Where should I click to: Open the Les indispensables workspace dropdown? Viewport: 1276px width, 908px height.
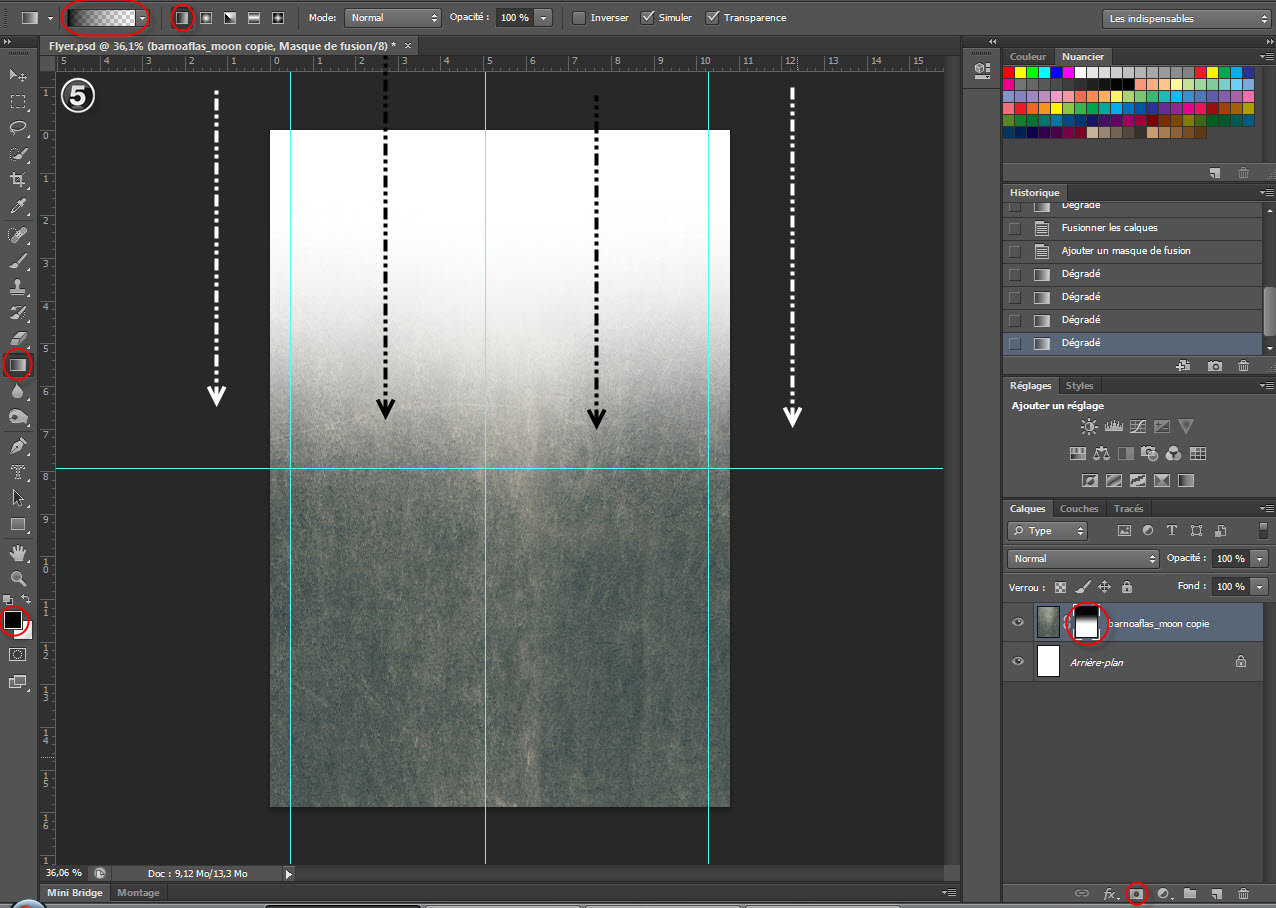[x=1185, y=18]
